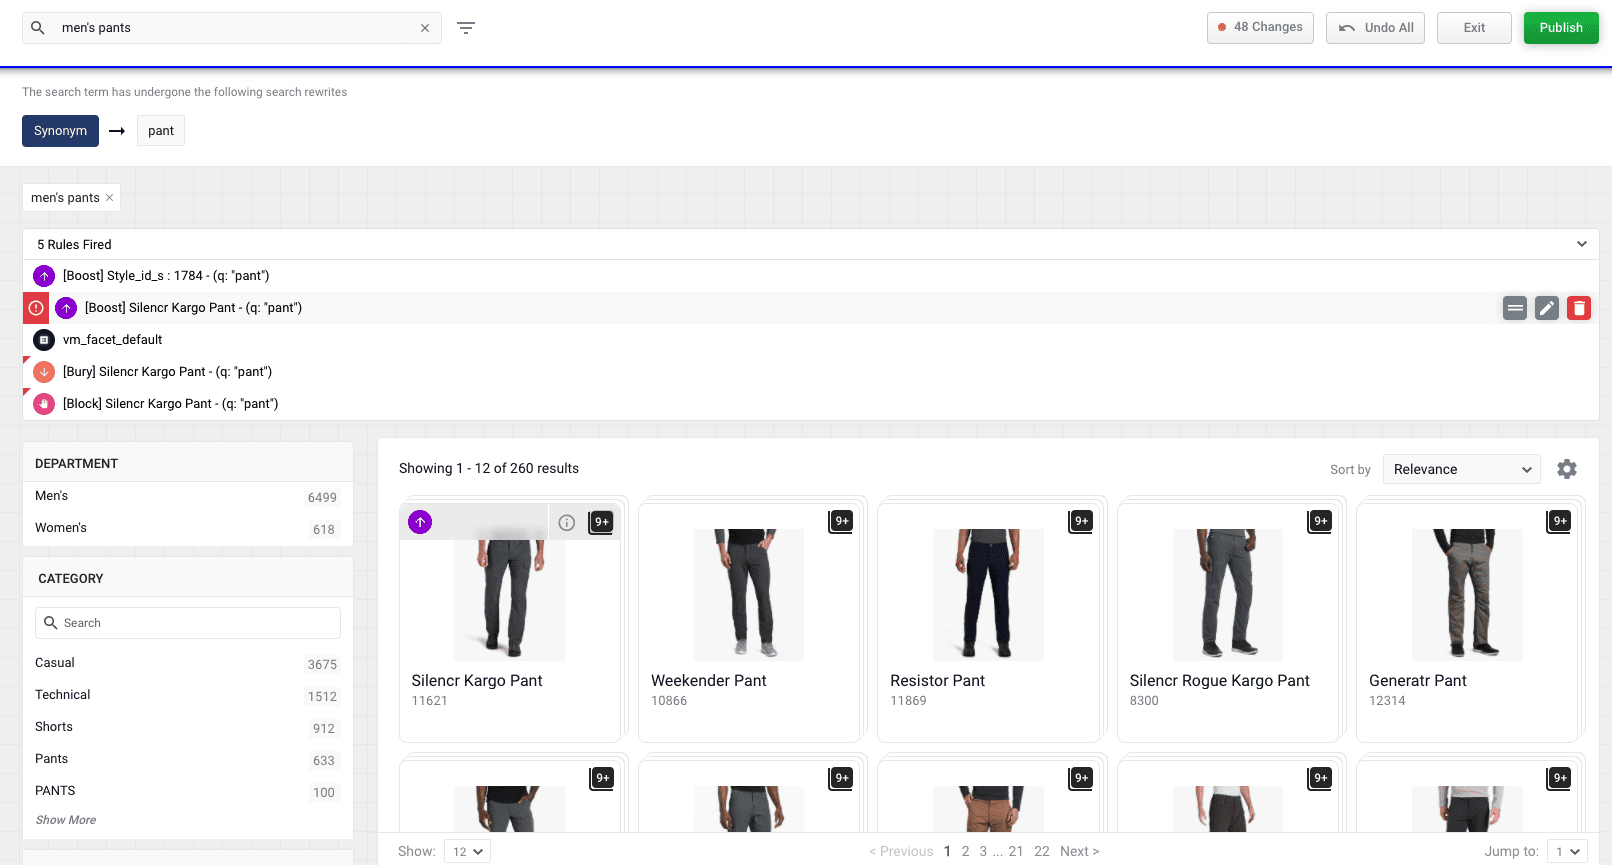Click purple boost arrow on Silencr Kargo rule

66,308
